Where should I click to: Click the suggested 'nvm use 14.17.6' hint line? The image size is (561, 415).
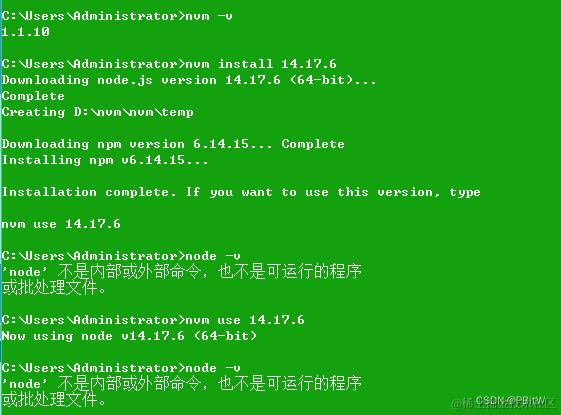61,224
